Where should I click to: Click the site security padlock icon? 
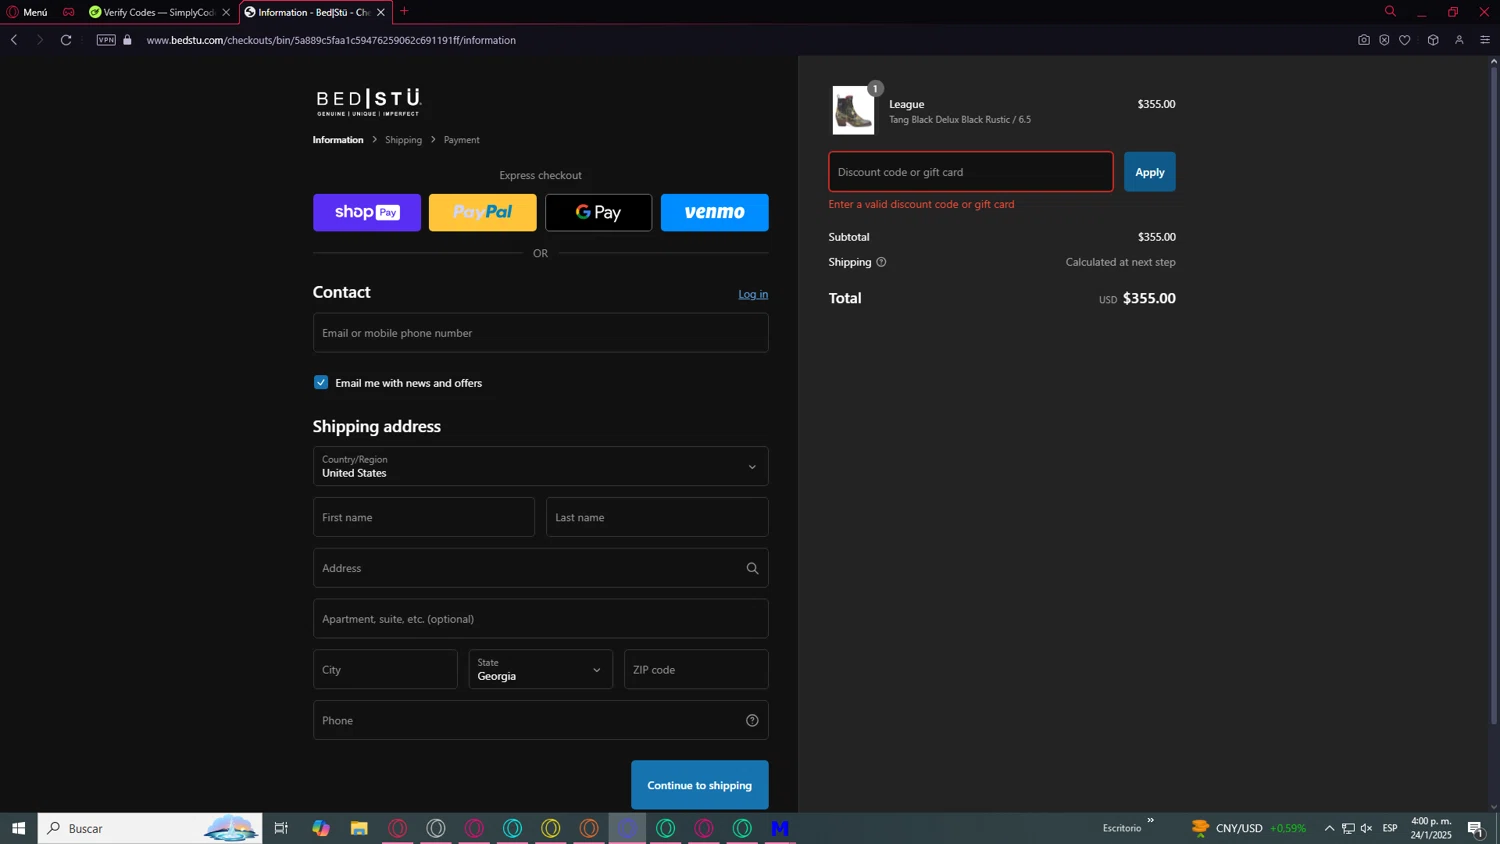(127, 40)
